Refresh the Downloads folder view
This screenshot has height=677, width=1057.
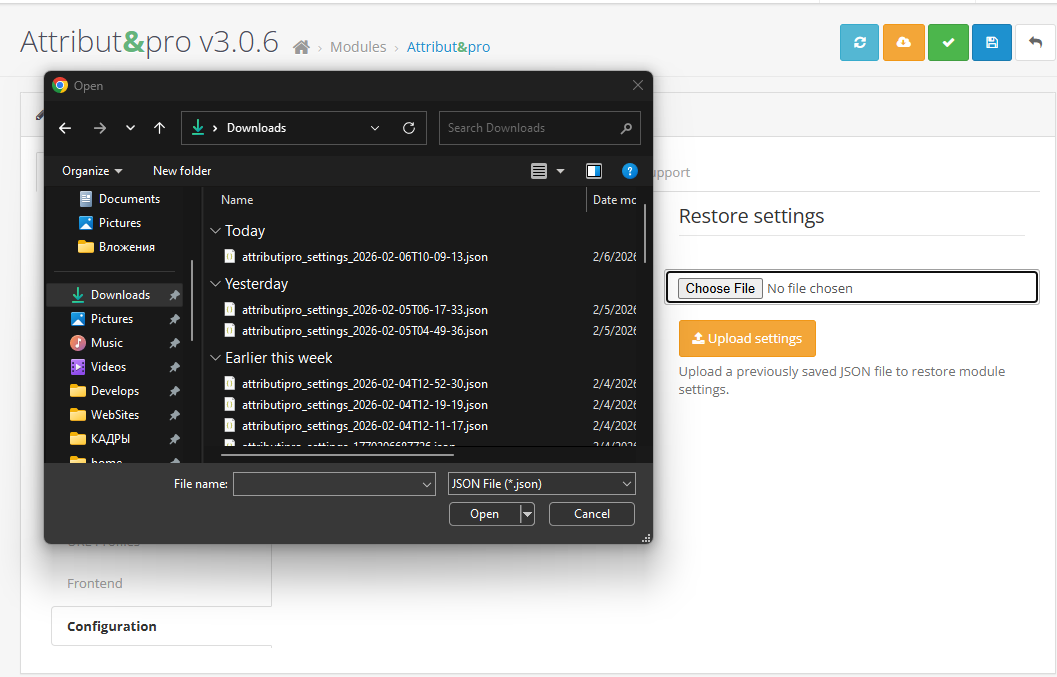click(x=409, y=128)
